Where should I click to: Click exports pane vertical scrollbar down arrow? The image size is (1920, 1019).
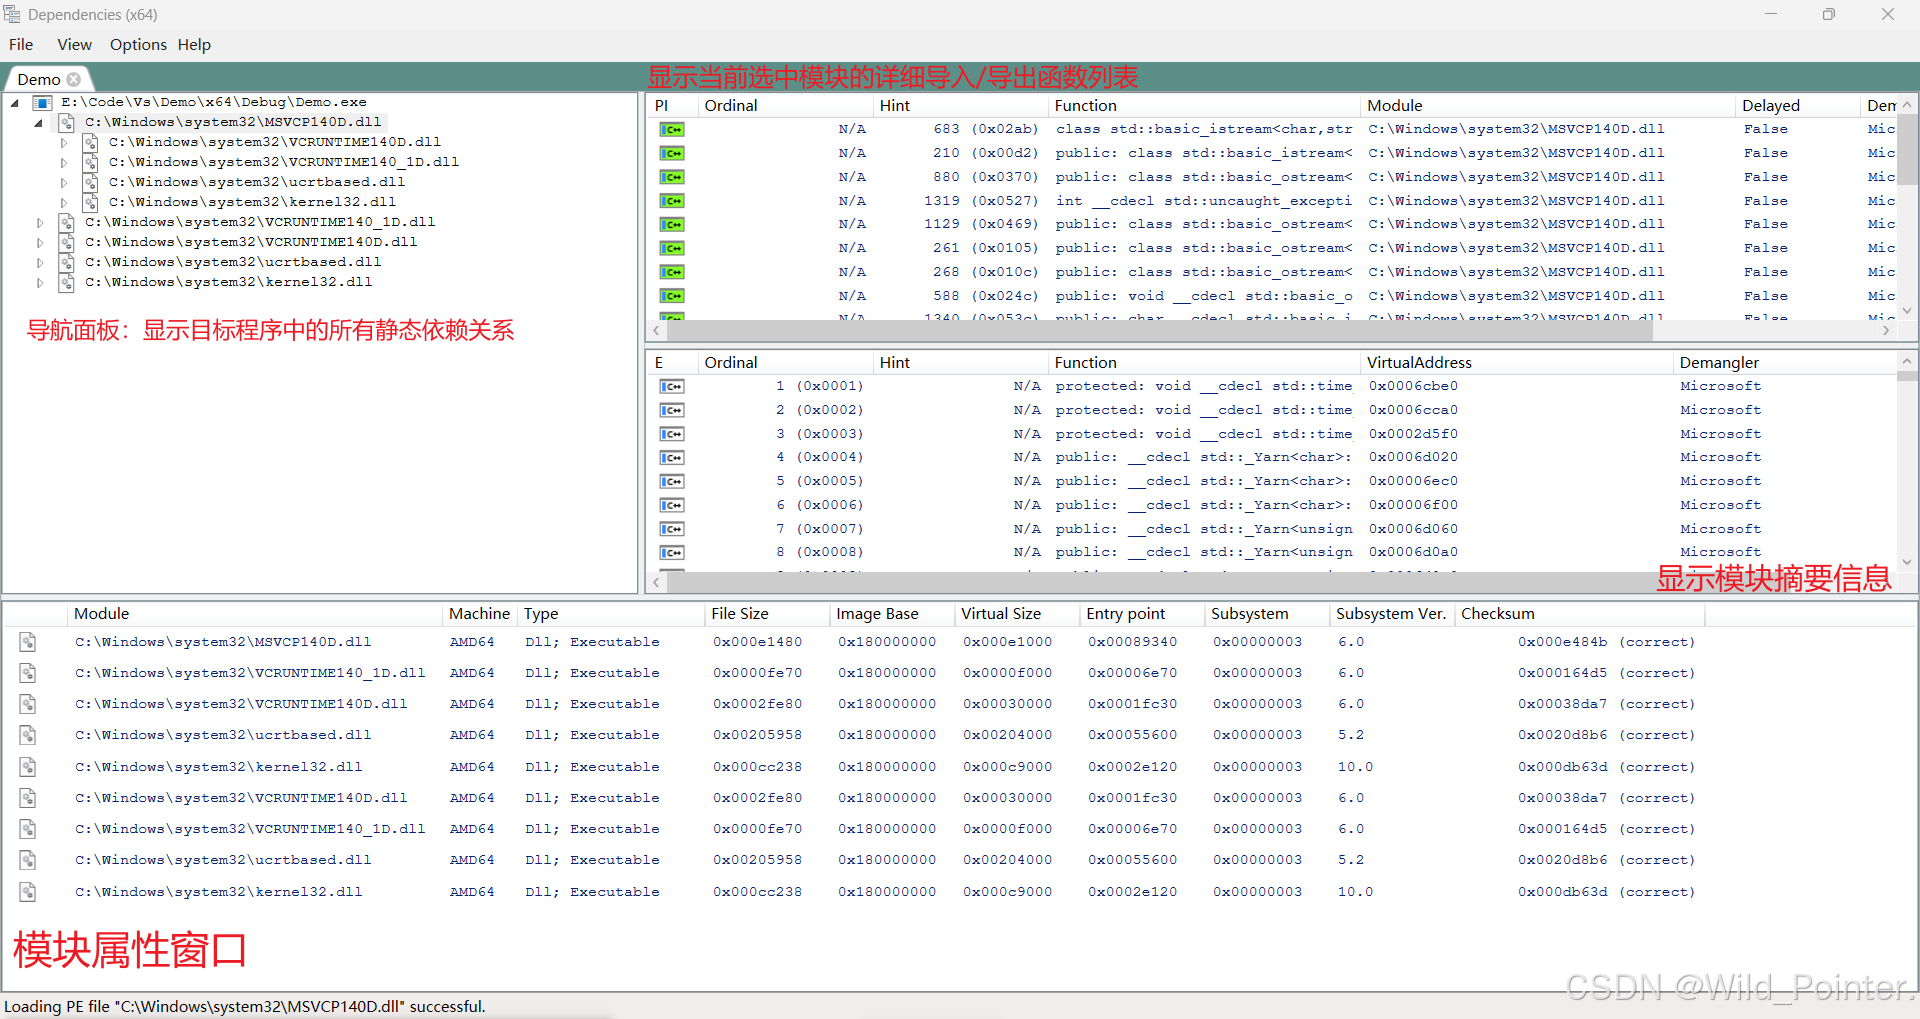point(1907,562)
